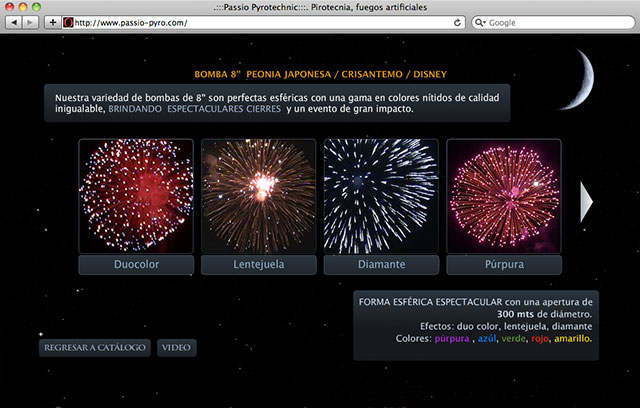The image size is (640, 408).
Task: Play the Video button
Action: point(176,348)
